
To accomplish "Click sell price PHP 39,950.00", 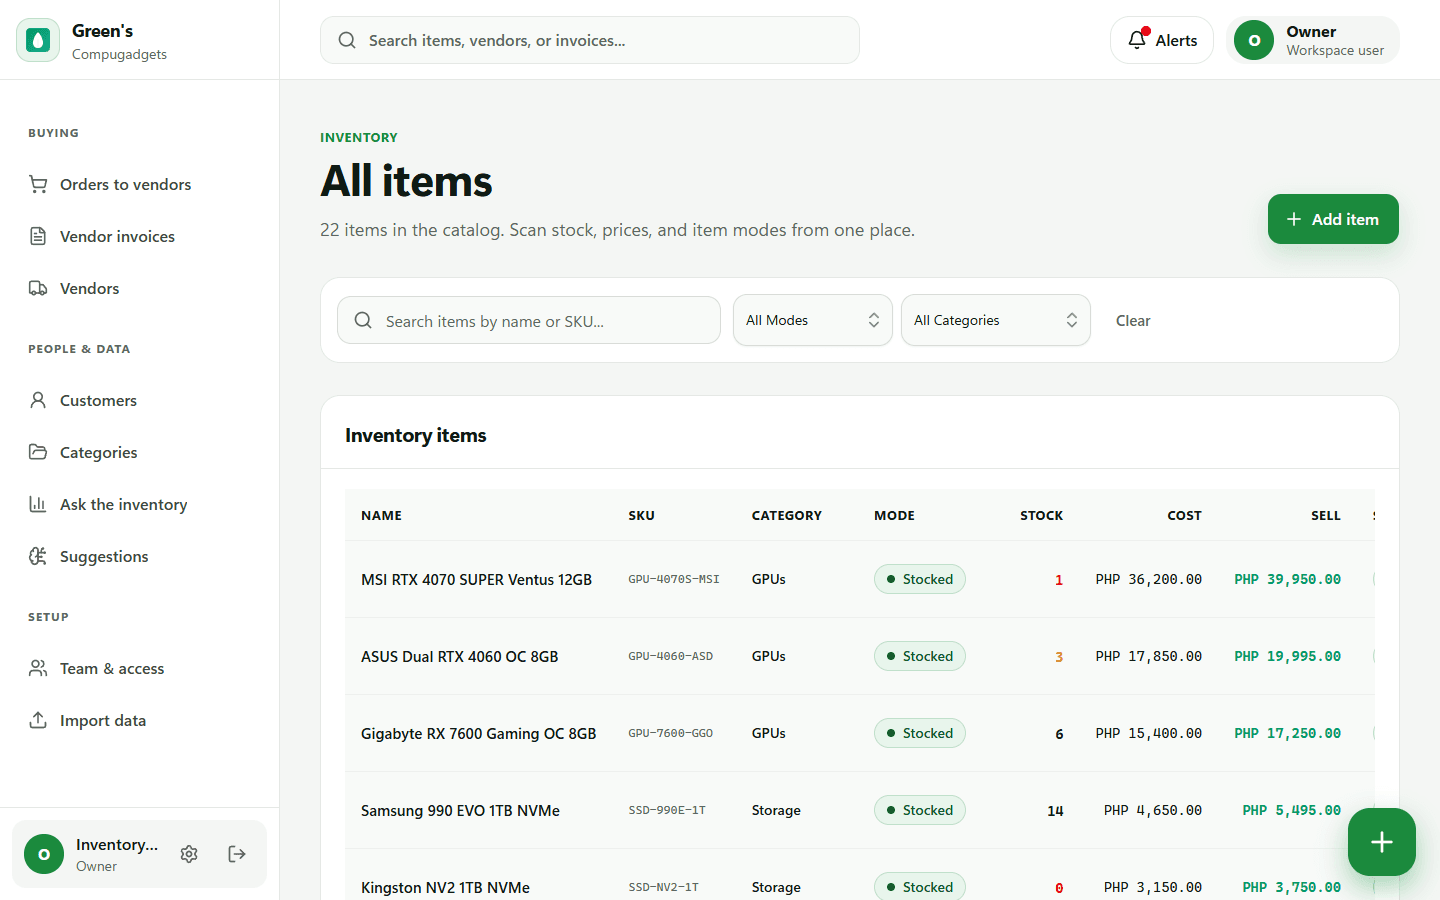I will tap(1287, 579).
